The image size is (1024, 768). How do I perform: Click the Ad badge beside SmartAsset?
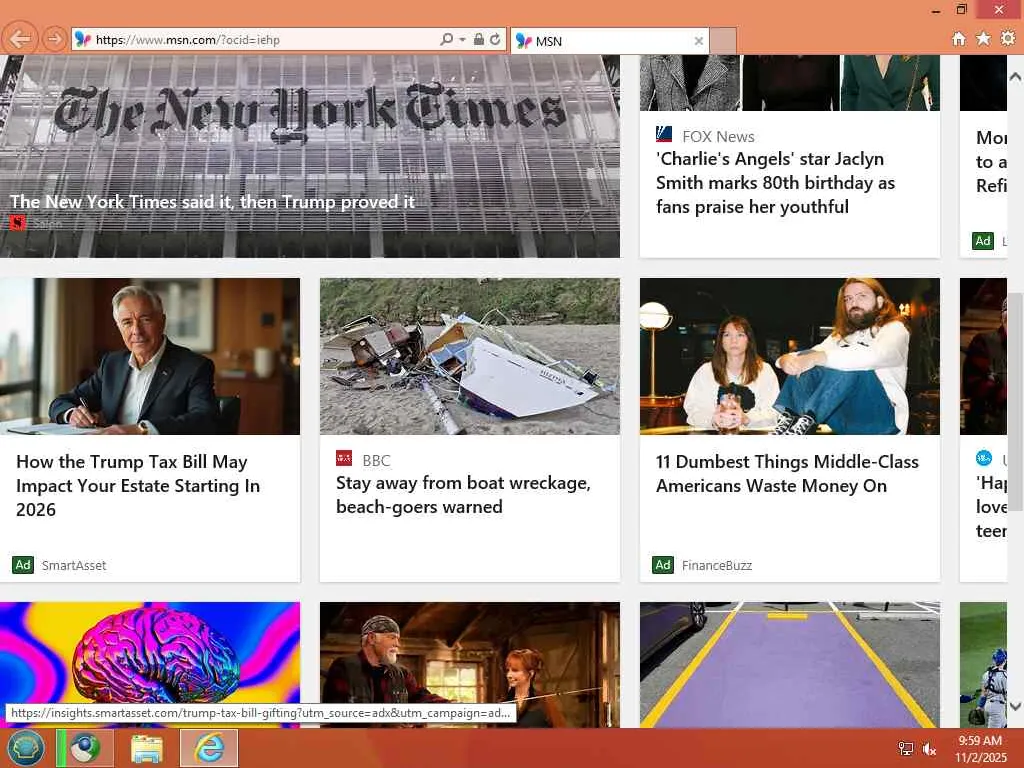point(23,565)
